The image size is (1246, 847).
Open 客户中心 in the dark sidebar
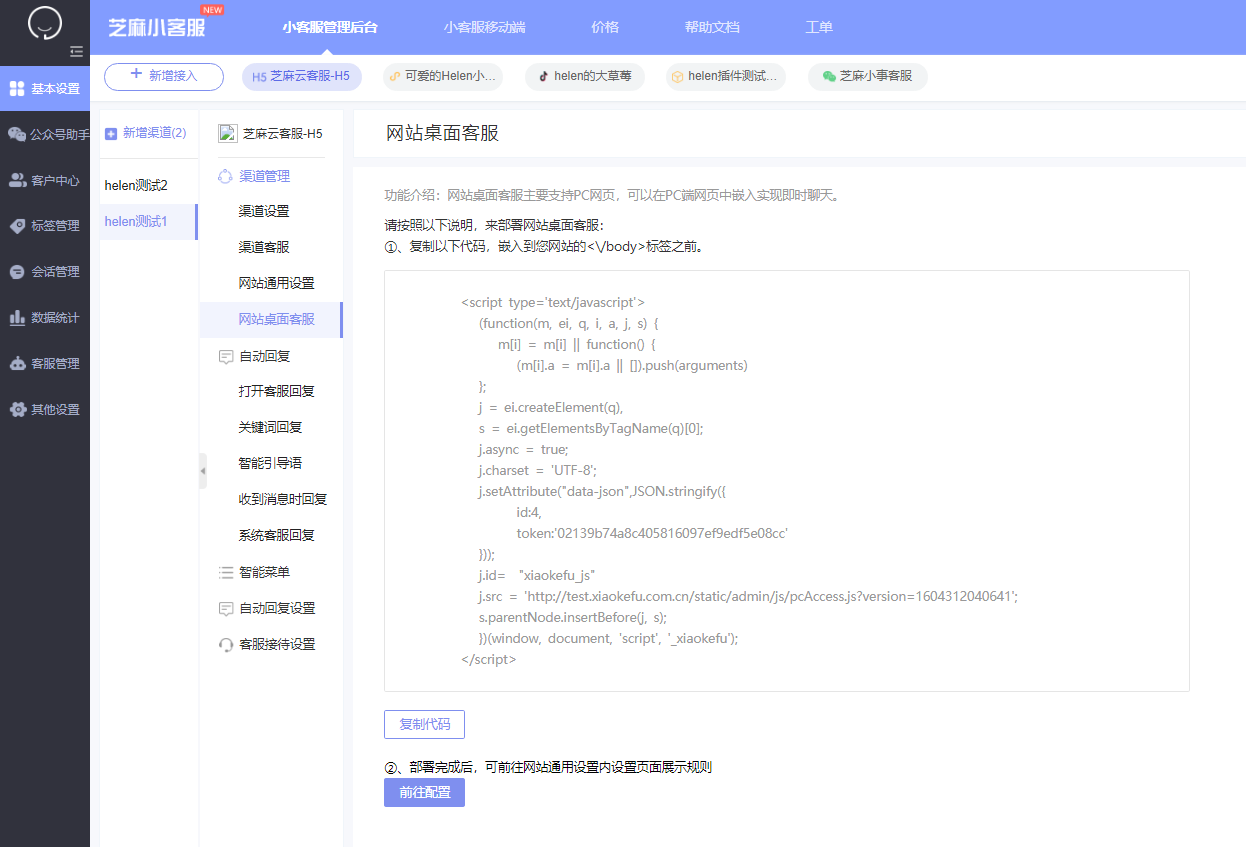pyautogui.click(x=45, y=180)
